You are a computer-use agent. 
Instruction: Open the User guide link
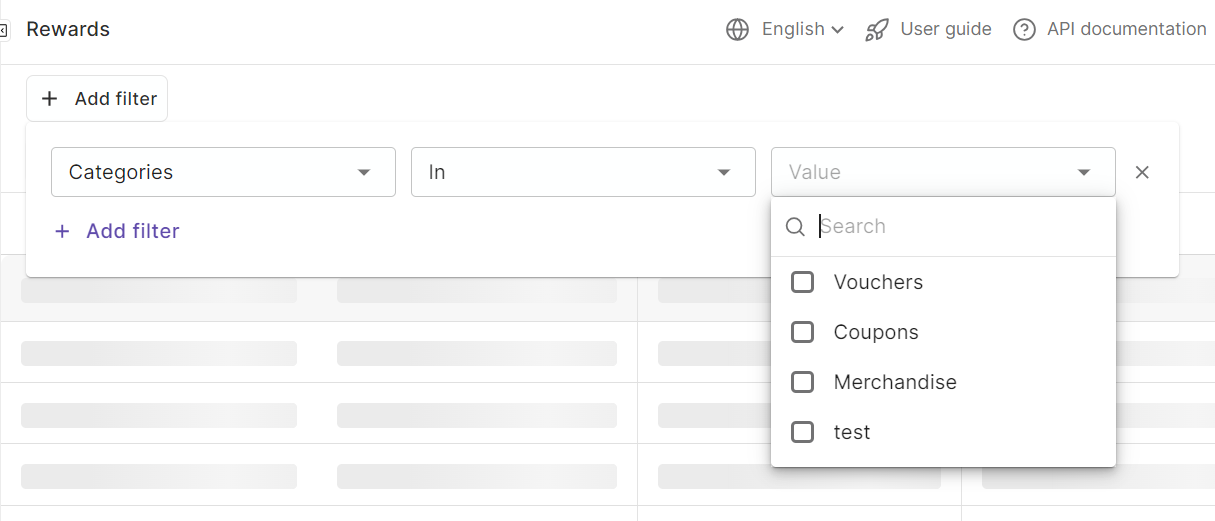945,30
